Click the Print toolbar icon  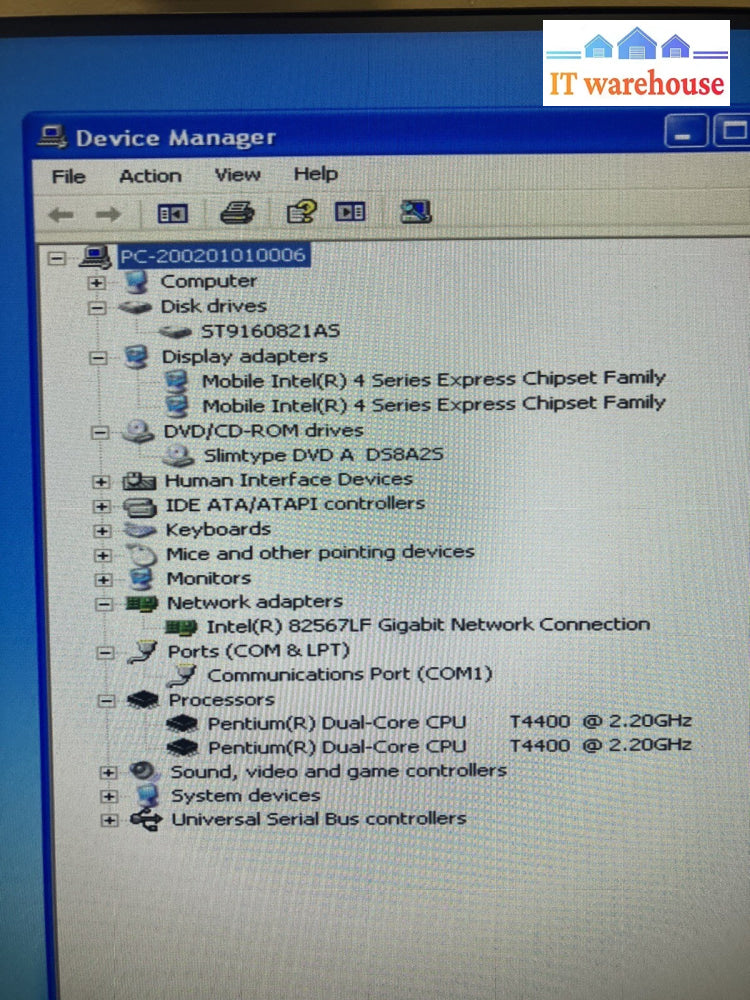[237, 212]
